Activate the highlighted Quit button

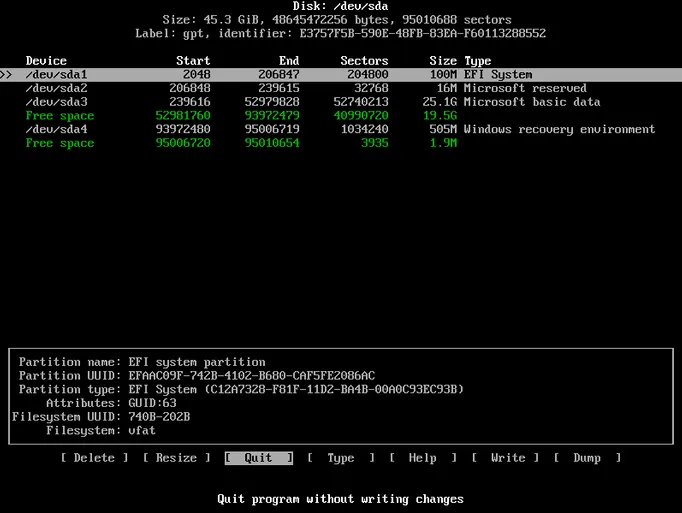coord(258,458)
